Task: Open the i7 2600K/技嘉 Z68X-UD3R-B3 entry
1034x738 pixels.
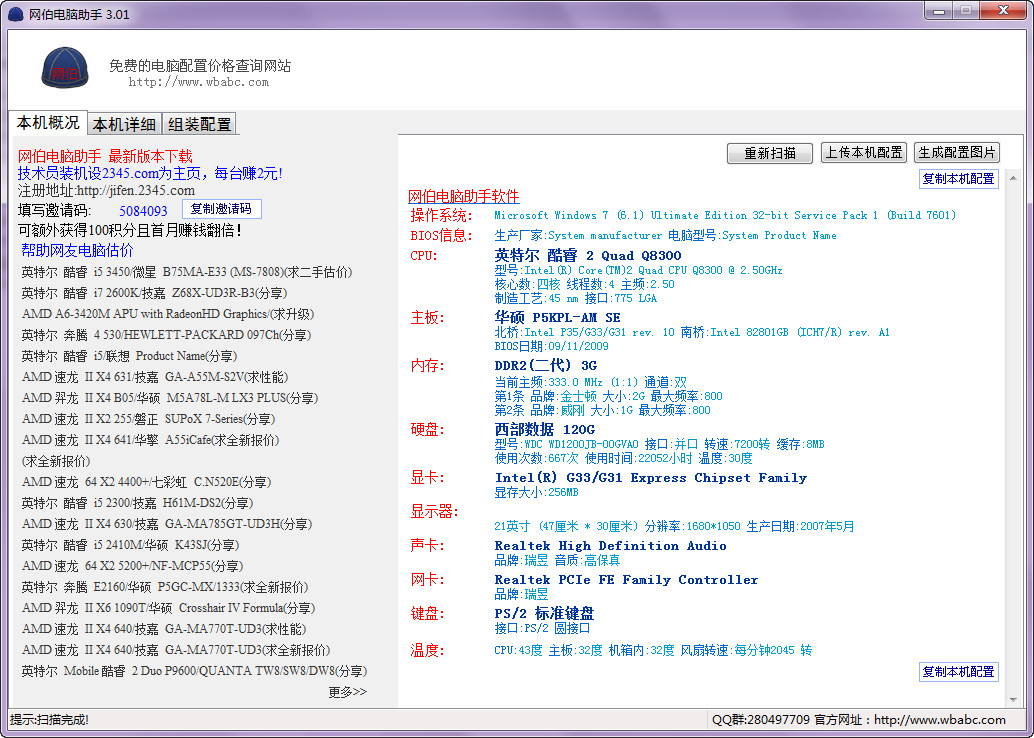Action: 154,293
